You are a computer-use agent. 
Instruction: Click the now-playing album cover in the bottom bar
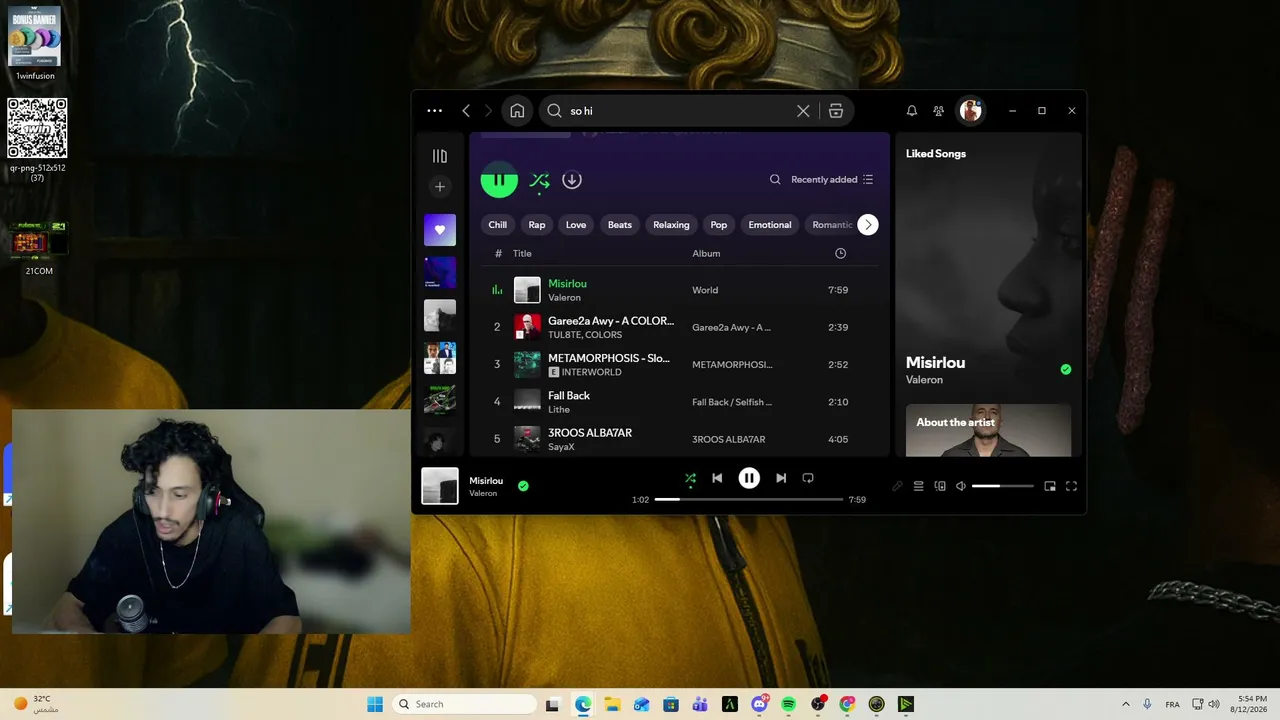pyautogui.click(x=440, y=486)
